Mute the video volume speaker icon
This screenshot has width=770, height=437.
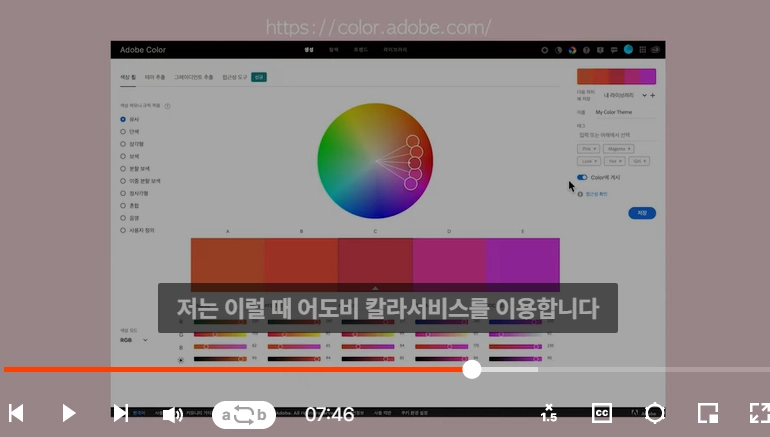coord(172,414)
